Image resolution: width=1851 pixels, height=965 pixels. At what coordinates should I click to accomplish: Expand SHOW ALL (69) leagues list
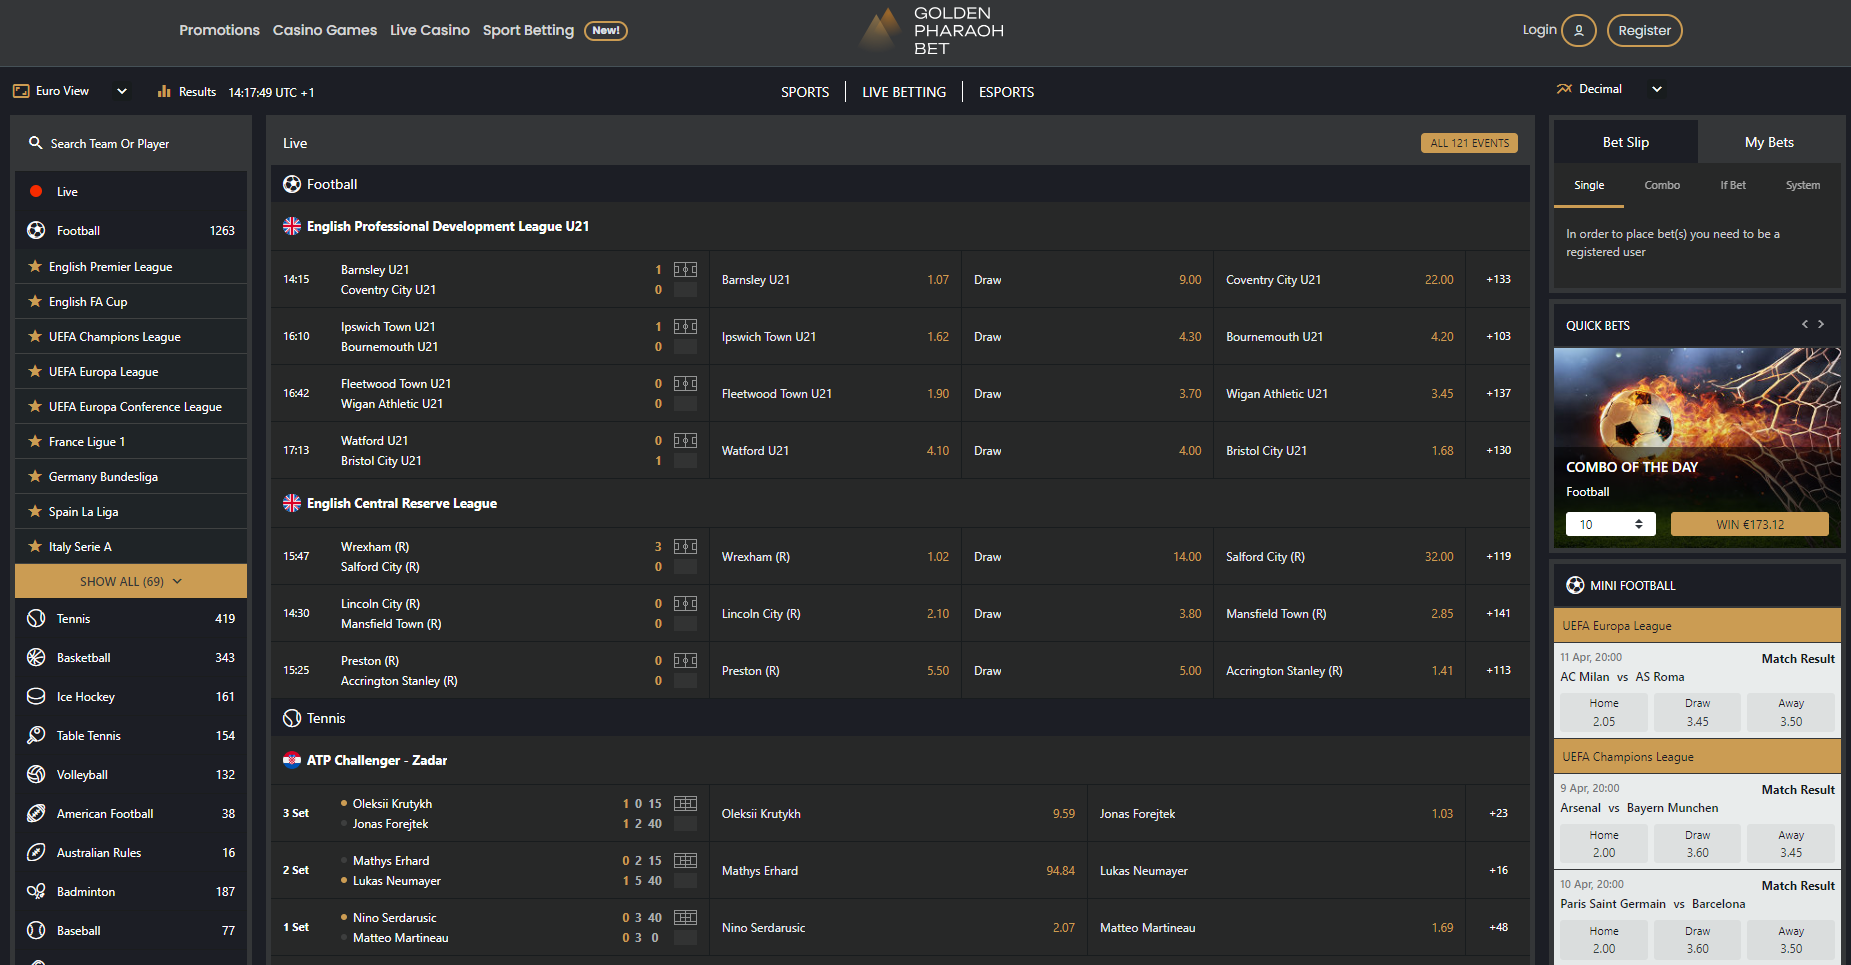[131, 582]
